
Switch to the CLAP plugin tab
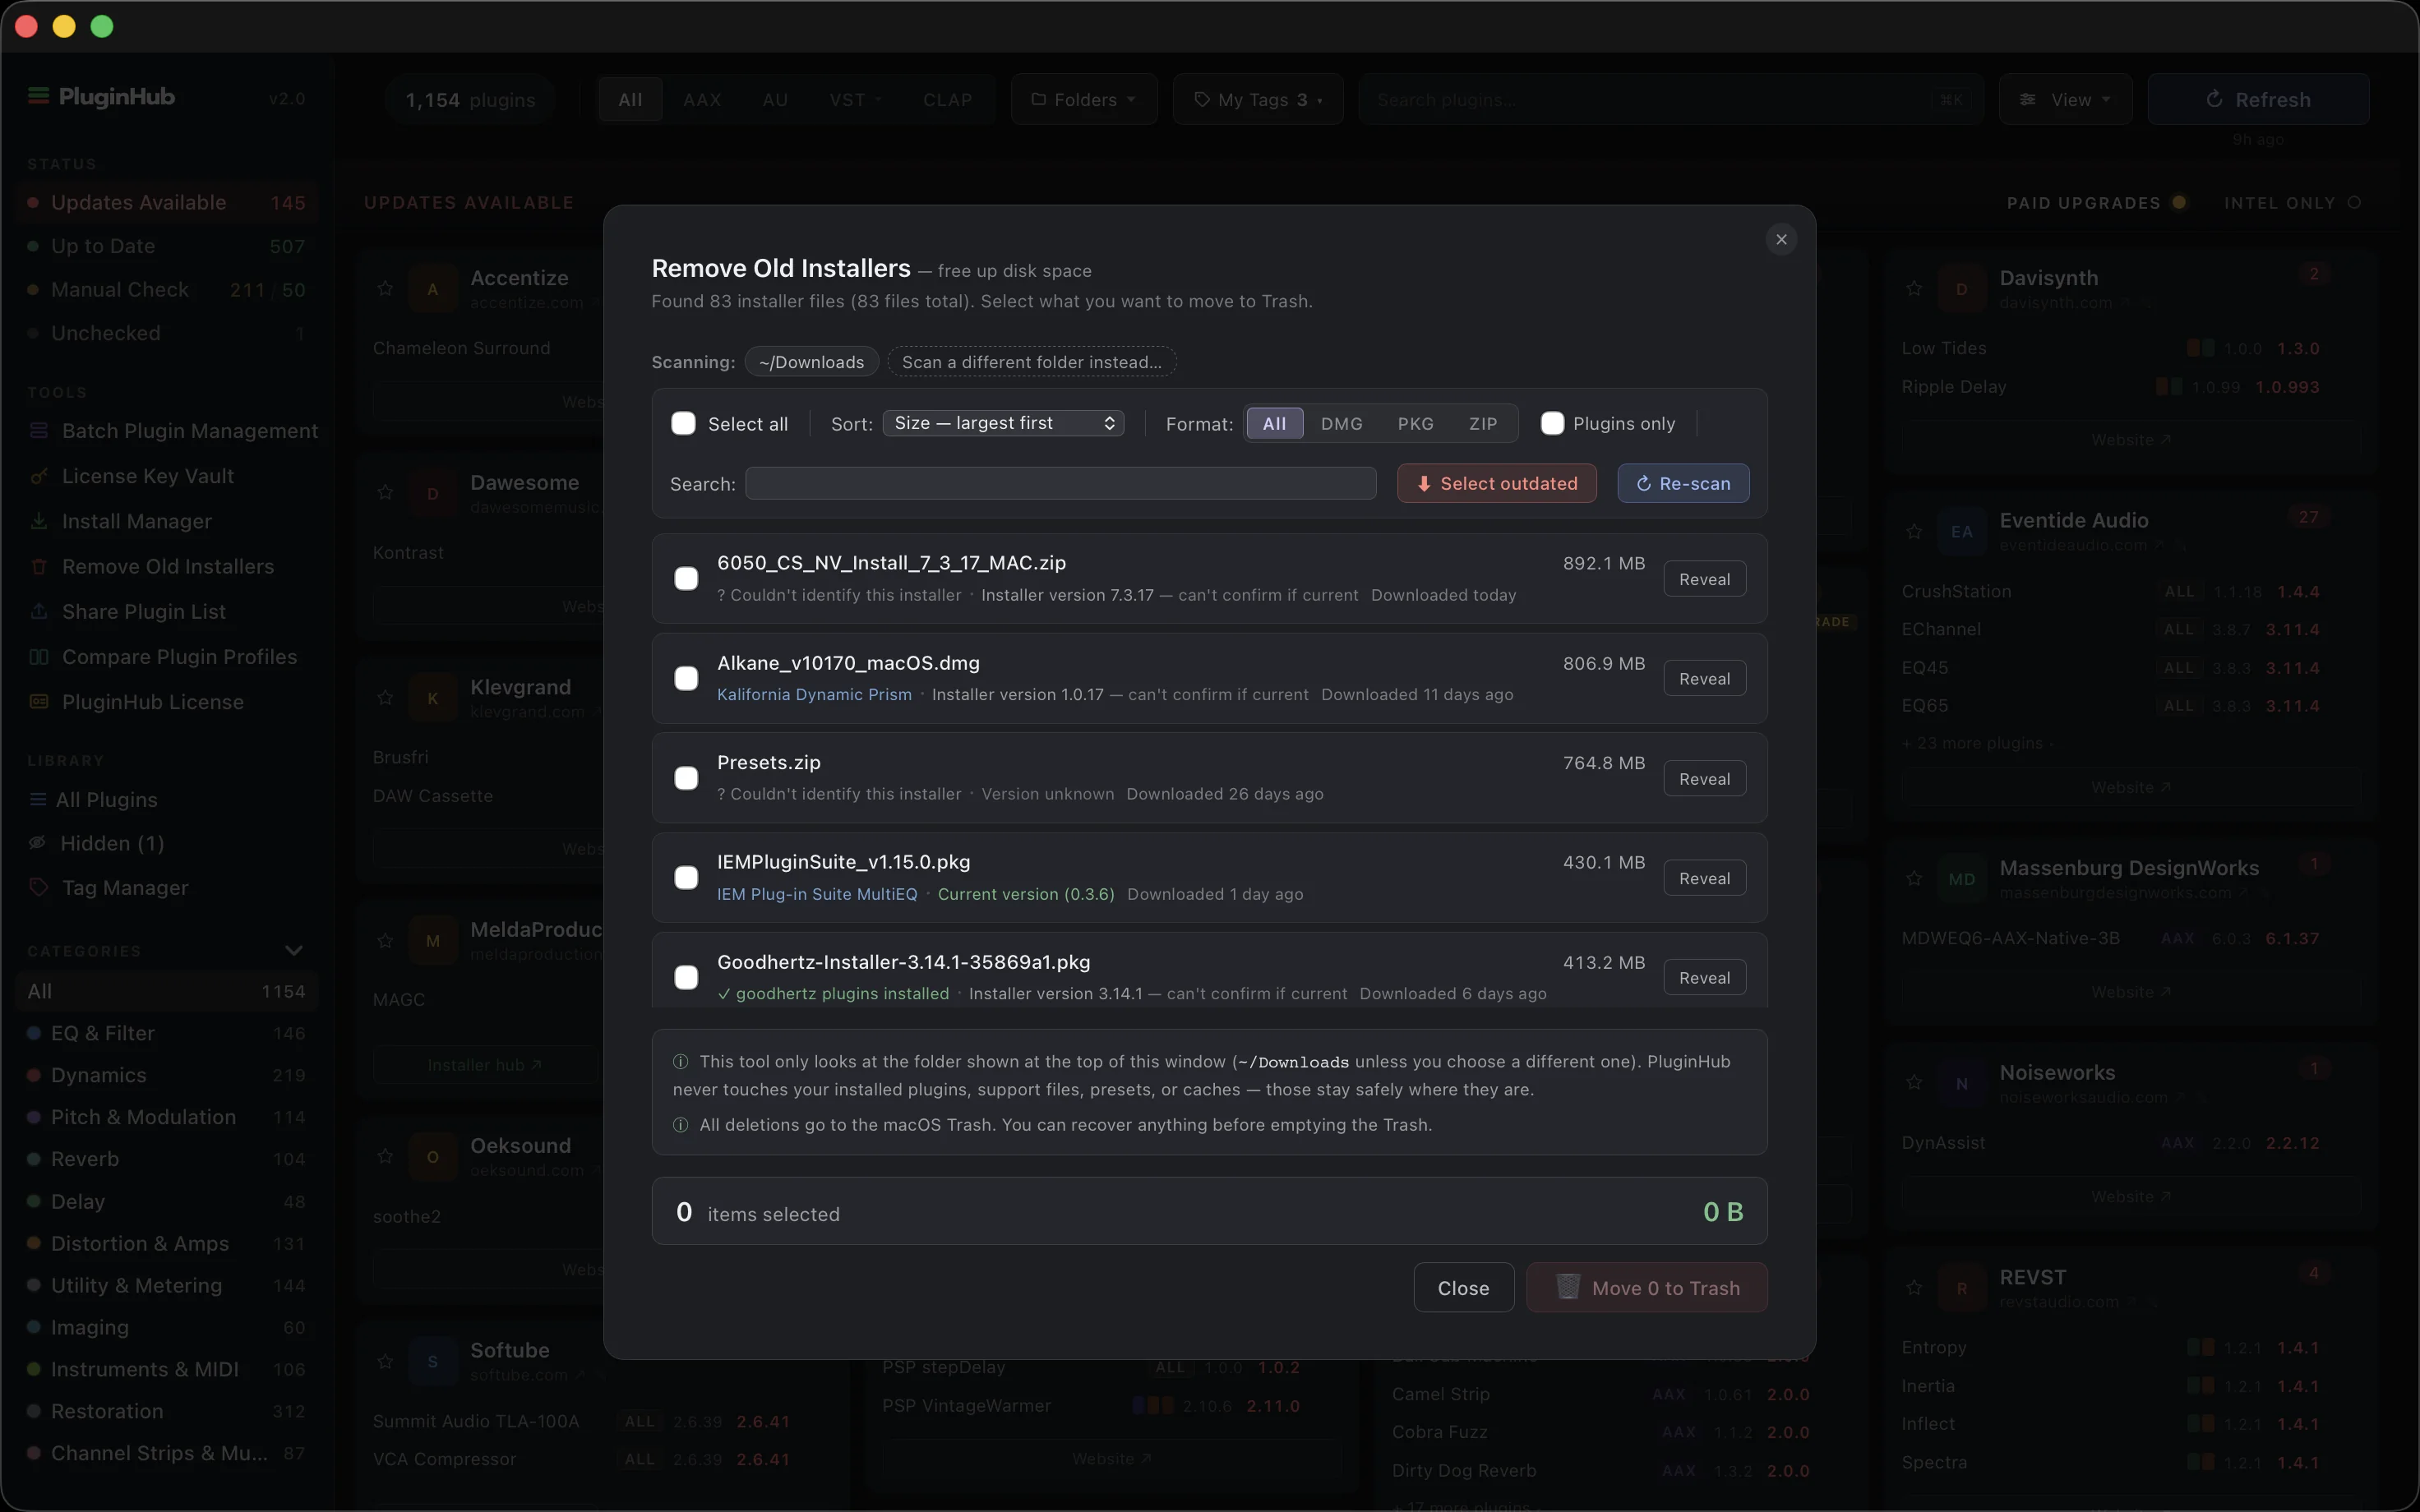tap(947, 99)
